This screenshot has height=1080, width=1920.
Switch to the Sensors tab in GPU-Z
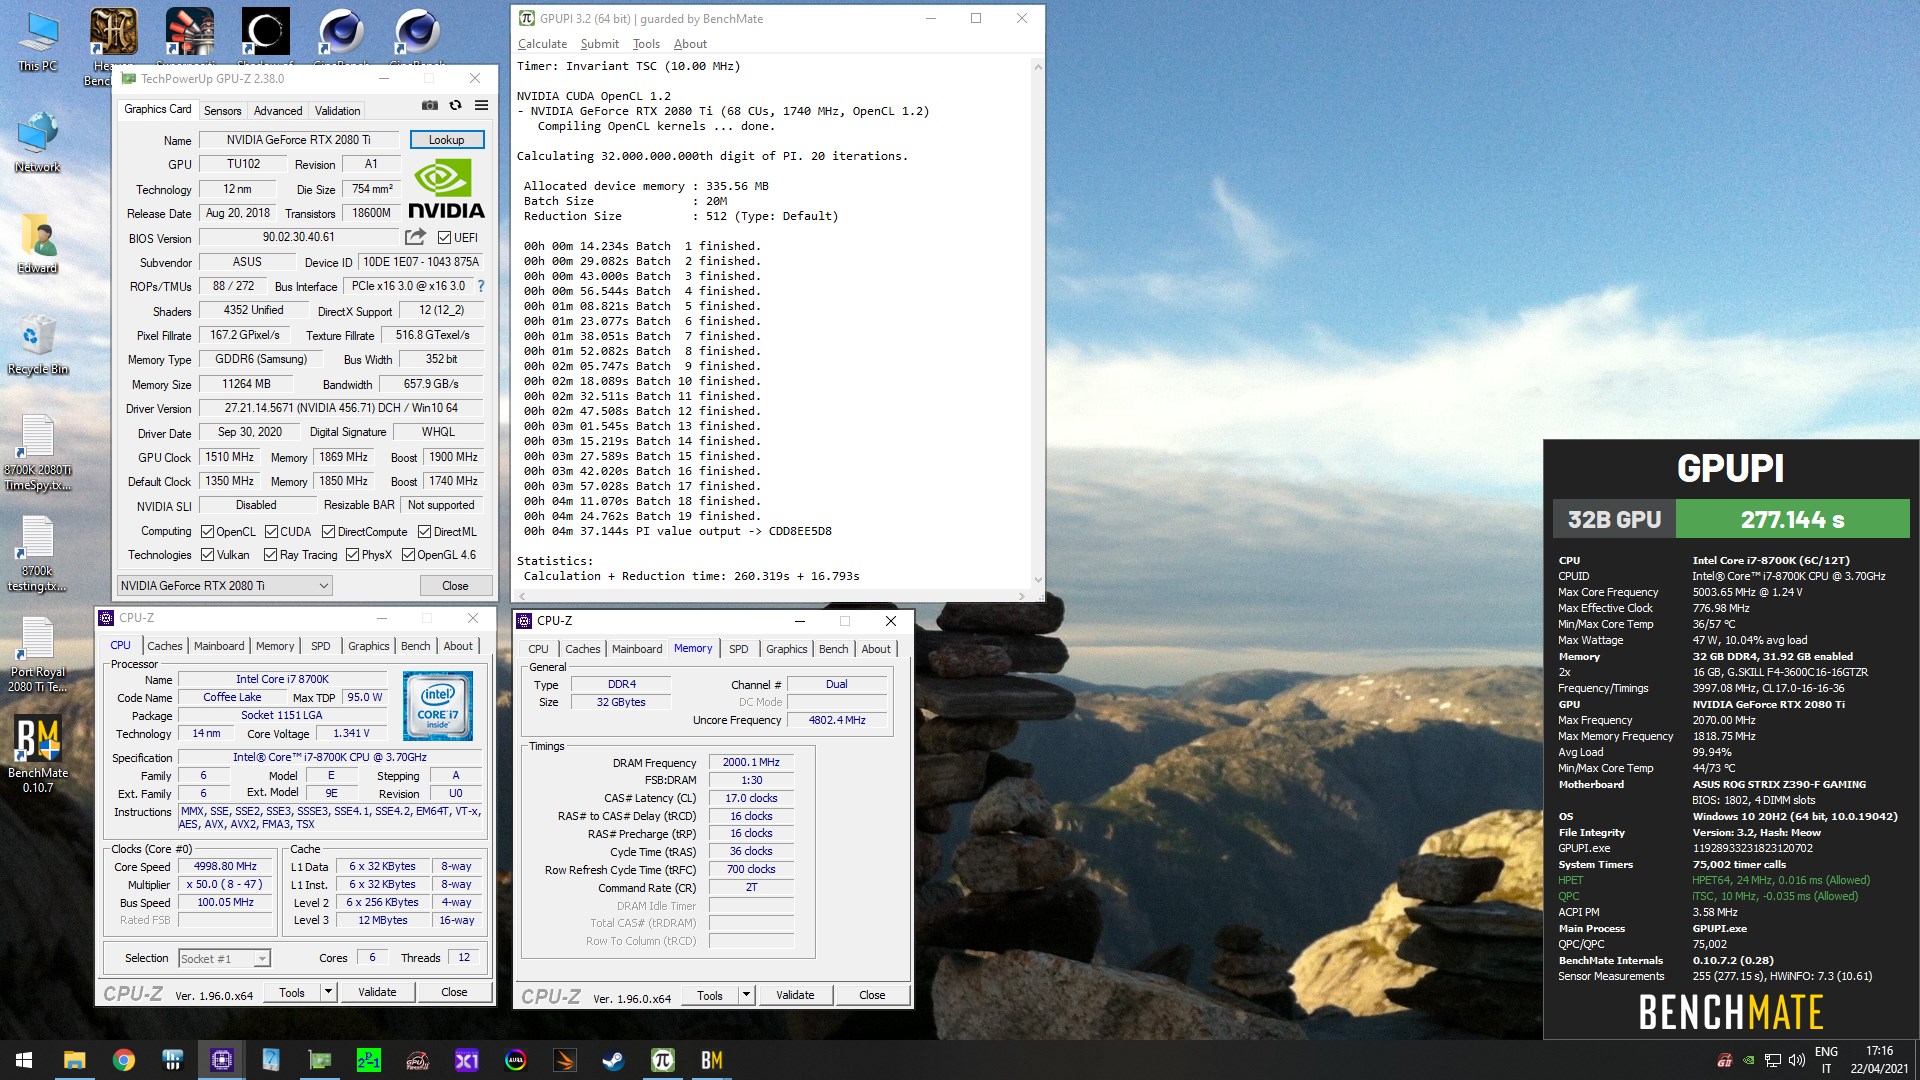222,111
